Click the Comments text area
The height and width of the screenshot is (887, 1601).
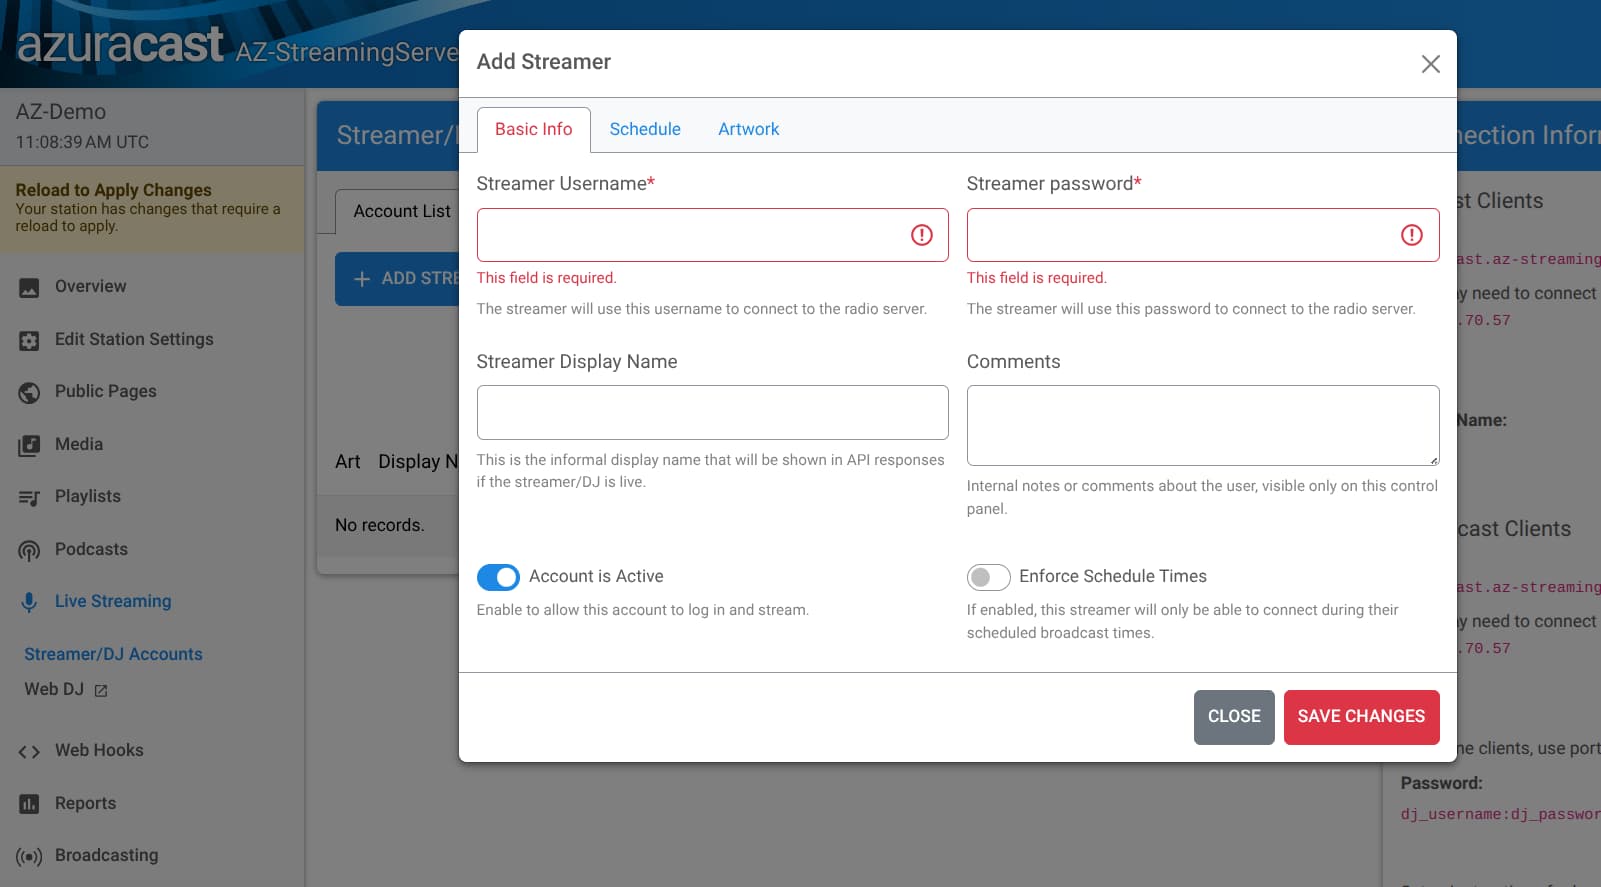[1203, 426]
